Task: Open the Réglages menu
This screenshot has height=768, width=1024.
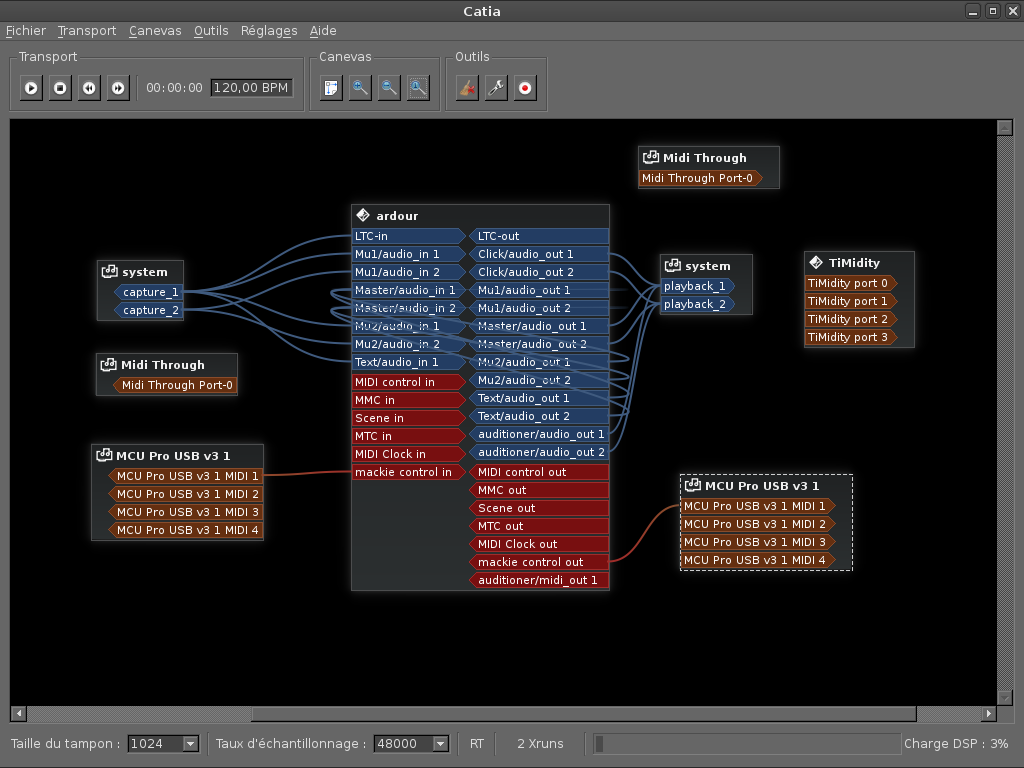Action: [x=269, y=31]
